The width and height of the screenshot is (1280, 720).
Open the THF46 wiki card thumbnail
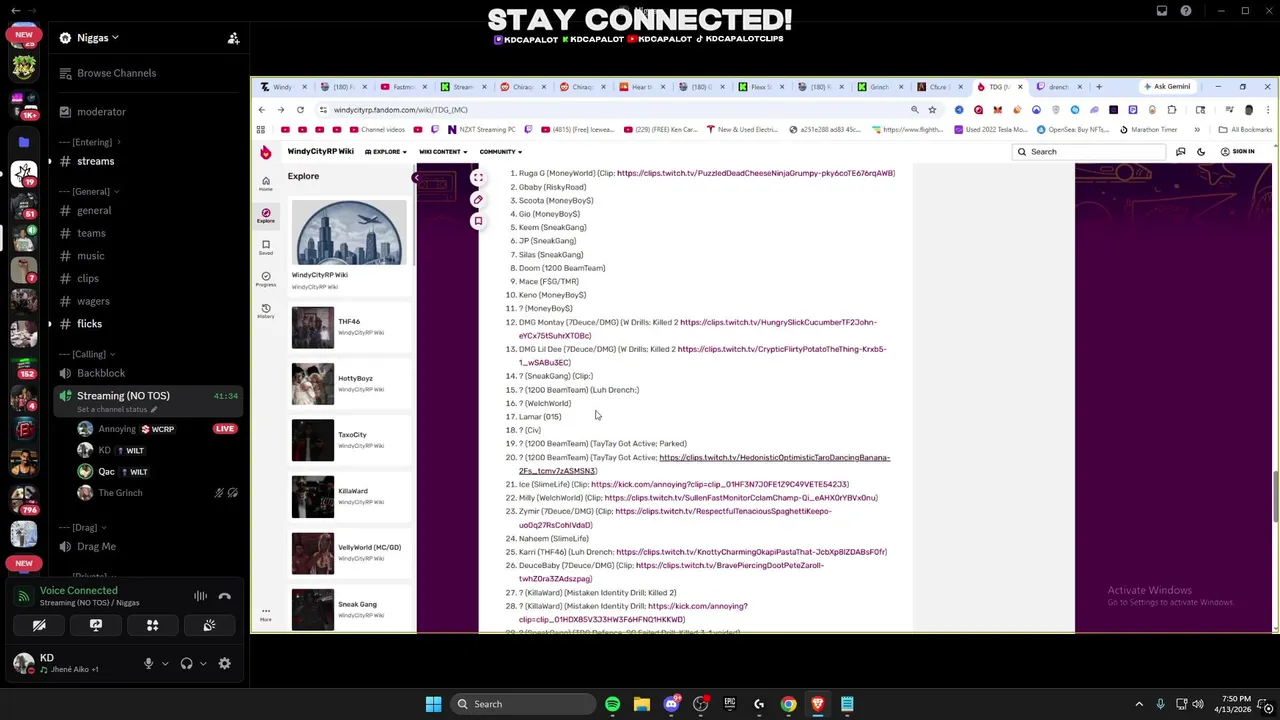tap(313, 327)
